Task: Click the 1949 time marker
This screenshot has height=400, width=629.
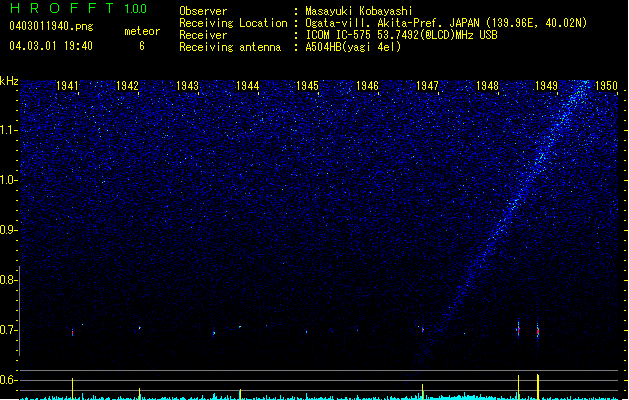Action: click(x=547, y=86)
